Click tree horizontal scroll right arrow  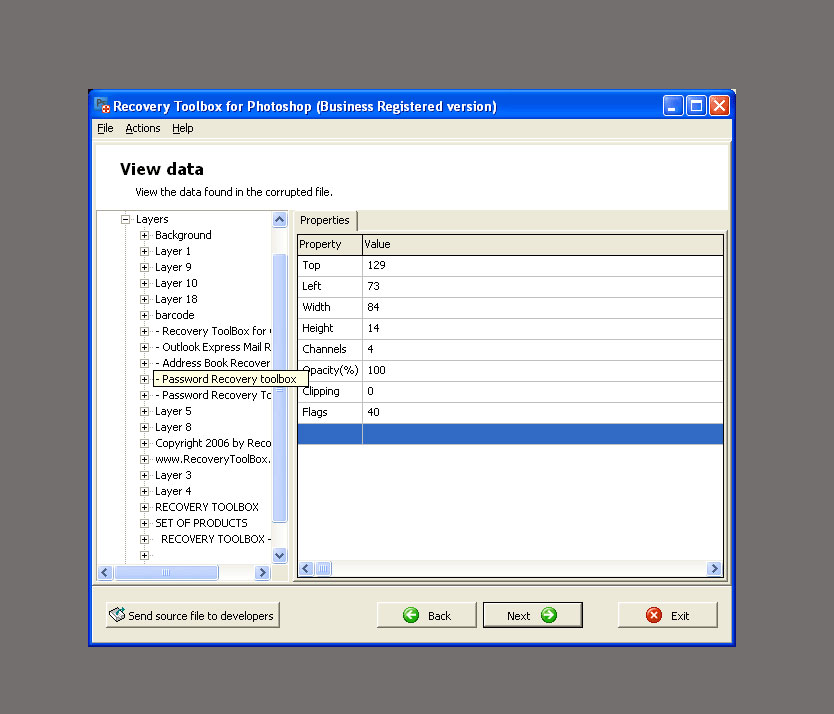(x=262, y=572)
